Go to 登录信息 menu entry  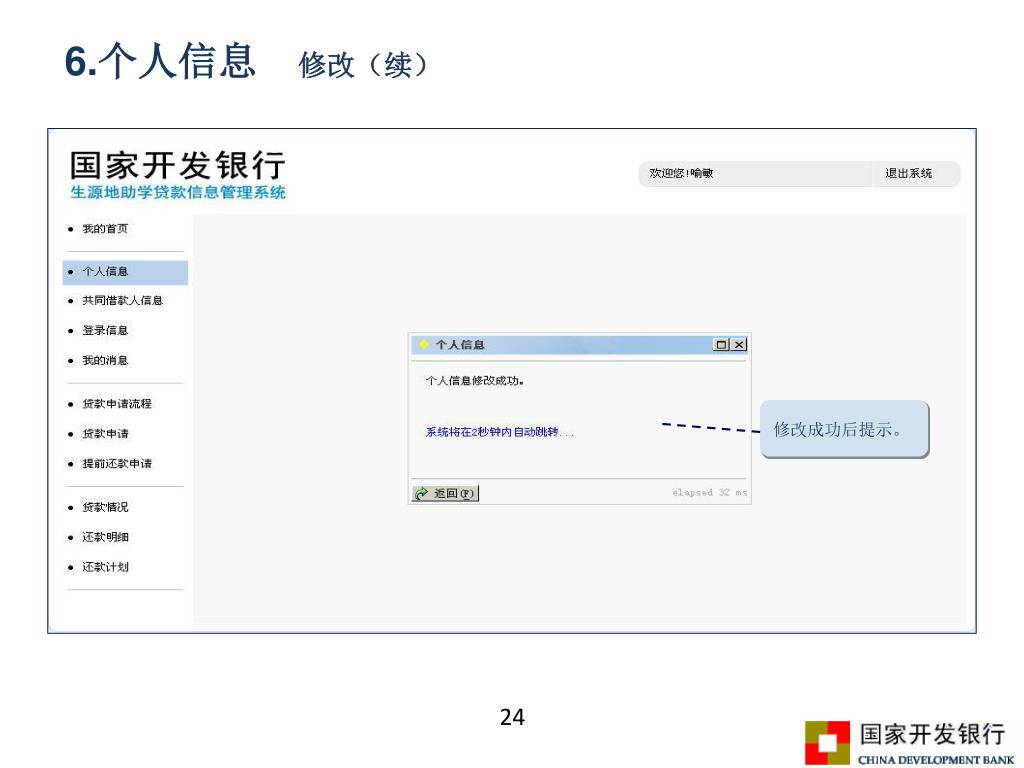click(x=105, y=330)
